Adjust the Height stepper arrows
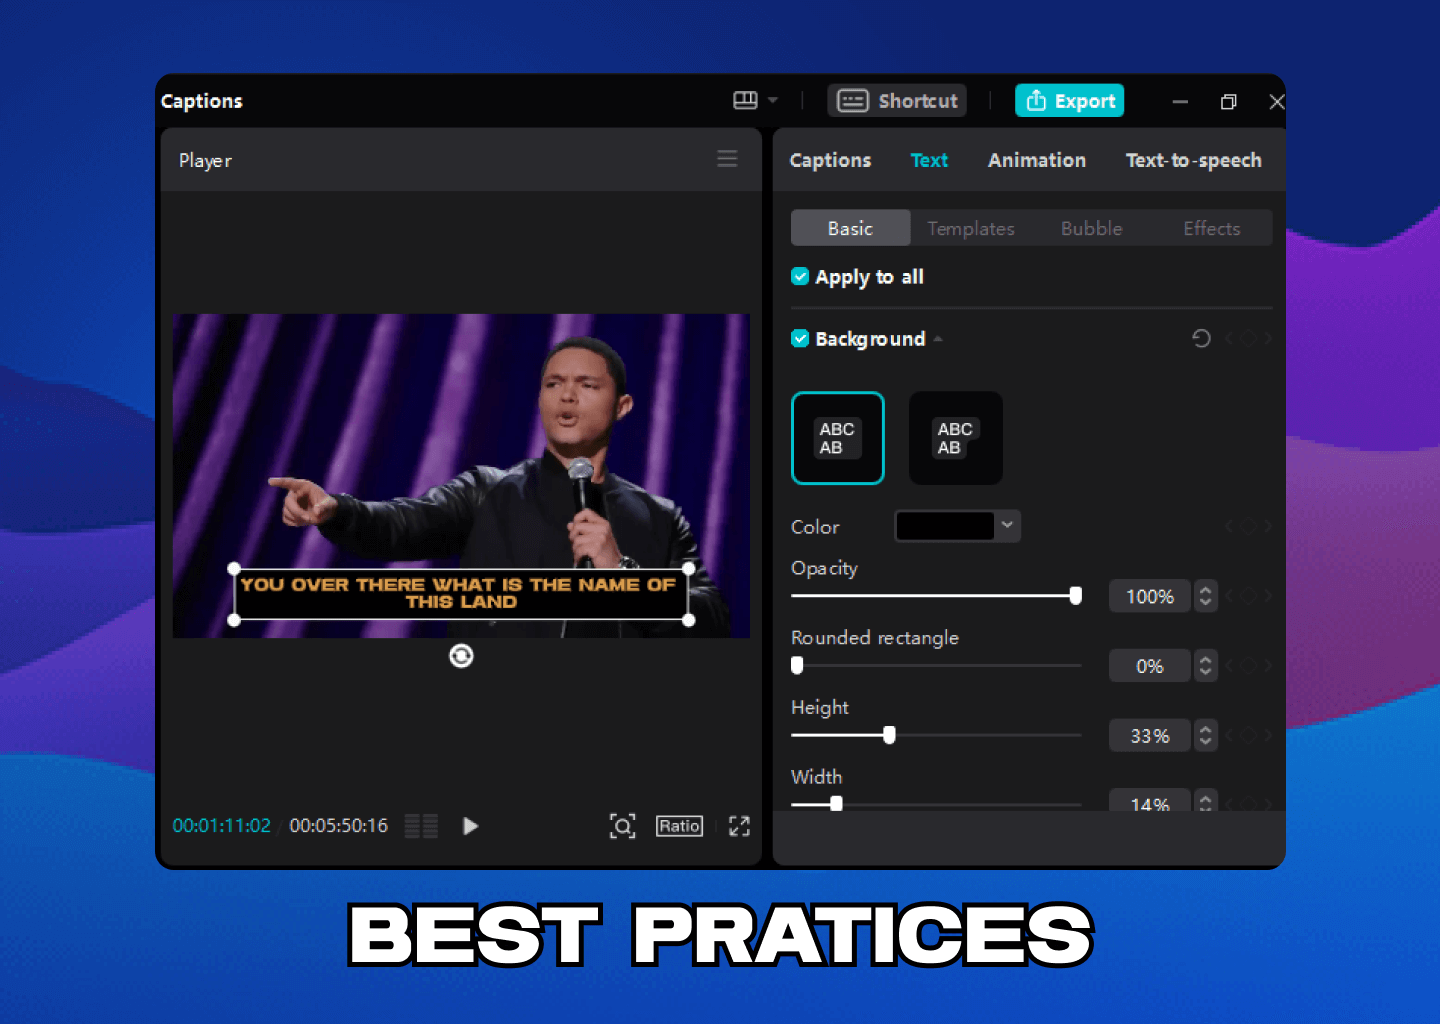The image size is (1440, 1024). [x=1206, y=736]
